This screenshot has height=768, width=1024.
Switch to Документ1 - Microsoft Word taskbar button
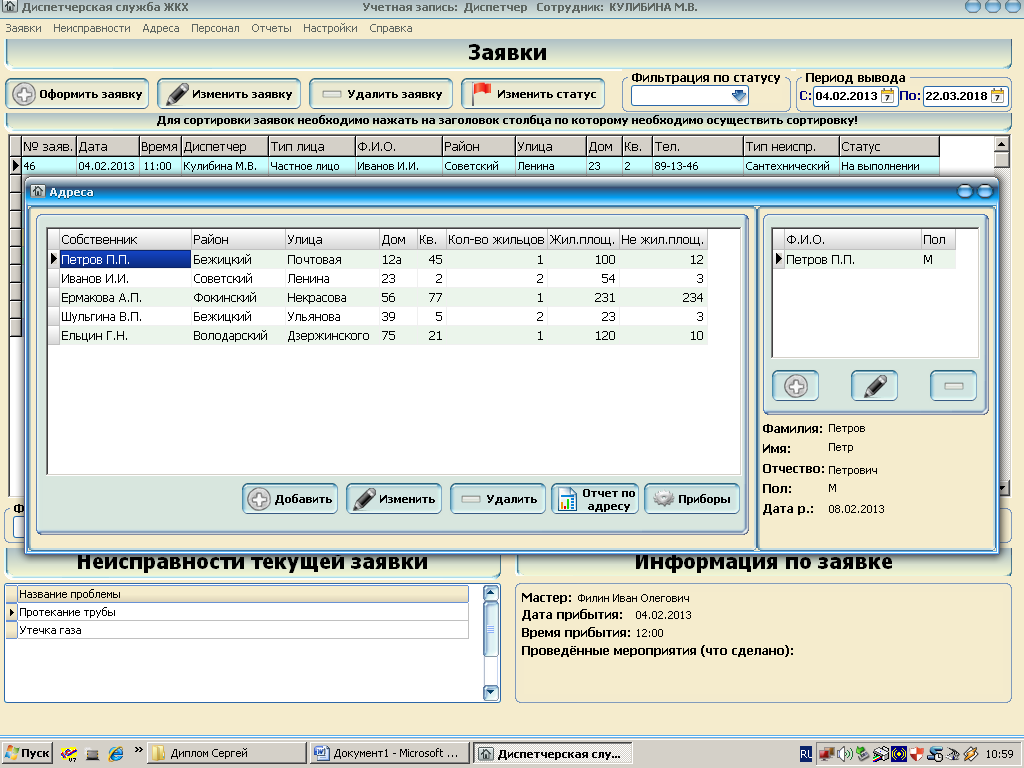pos(391,753)
